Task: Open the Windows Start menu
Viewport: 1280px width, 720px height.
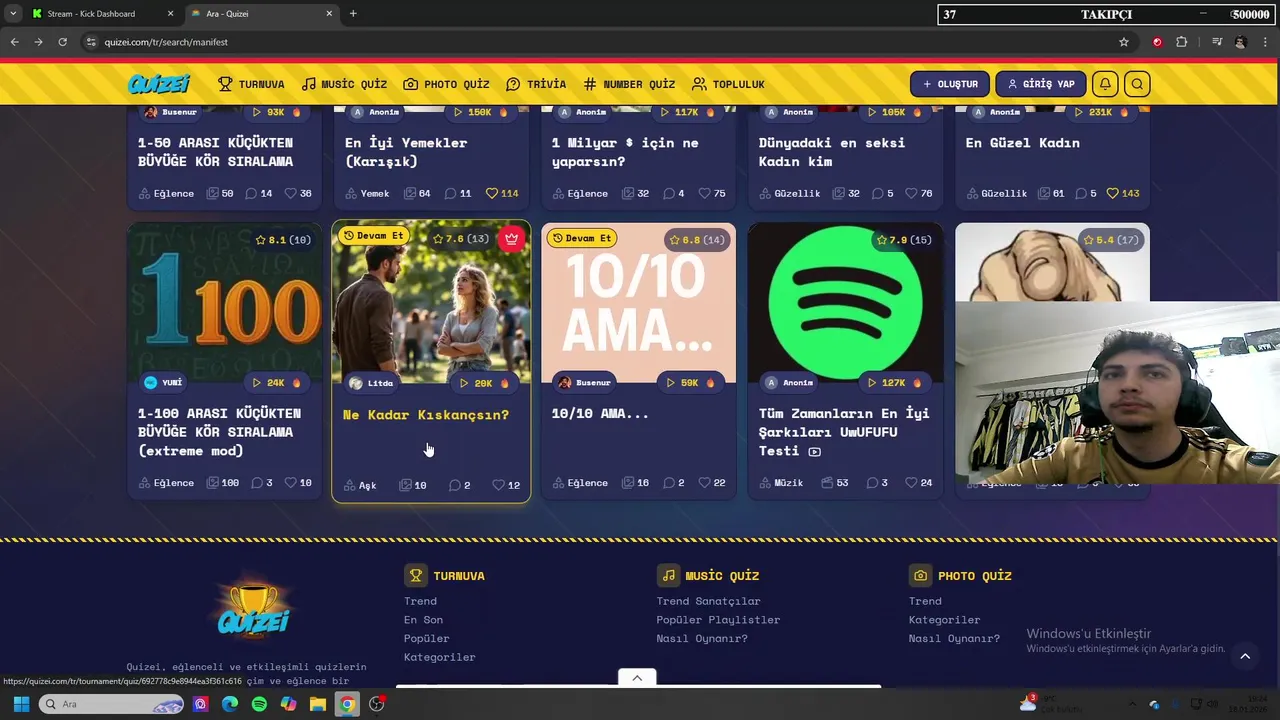Action: [21, 704]
